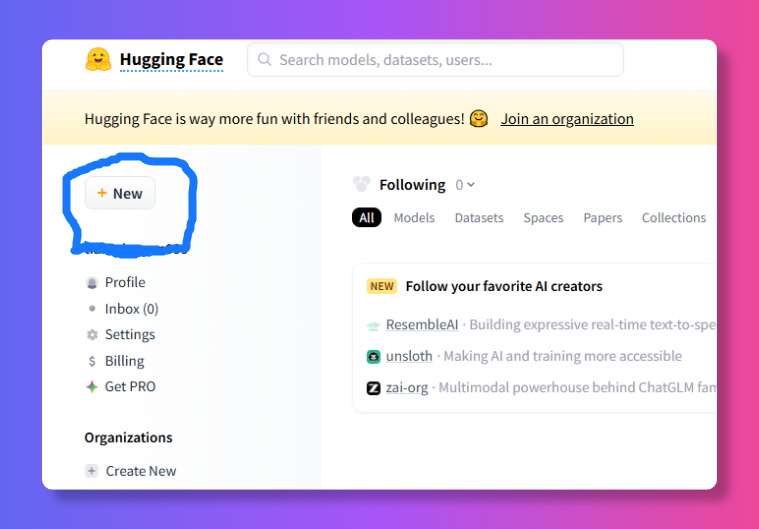Click the Billing dollar sign icon

(x=92, y=361)
